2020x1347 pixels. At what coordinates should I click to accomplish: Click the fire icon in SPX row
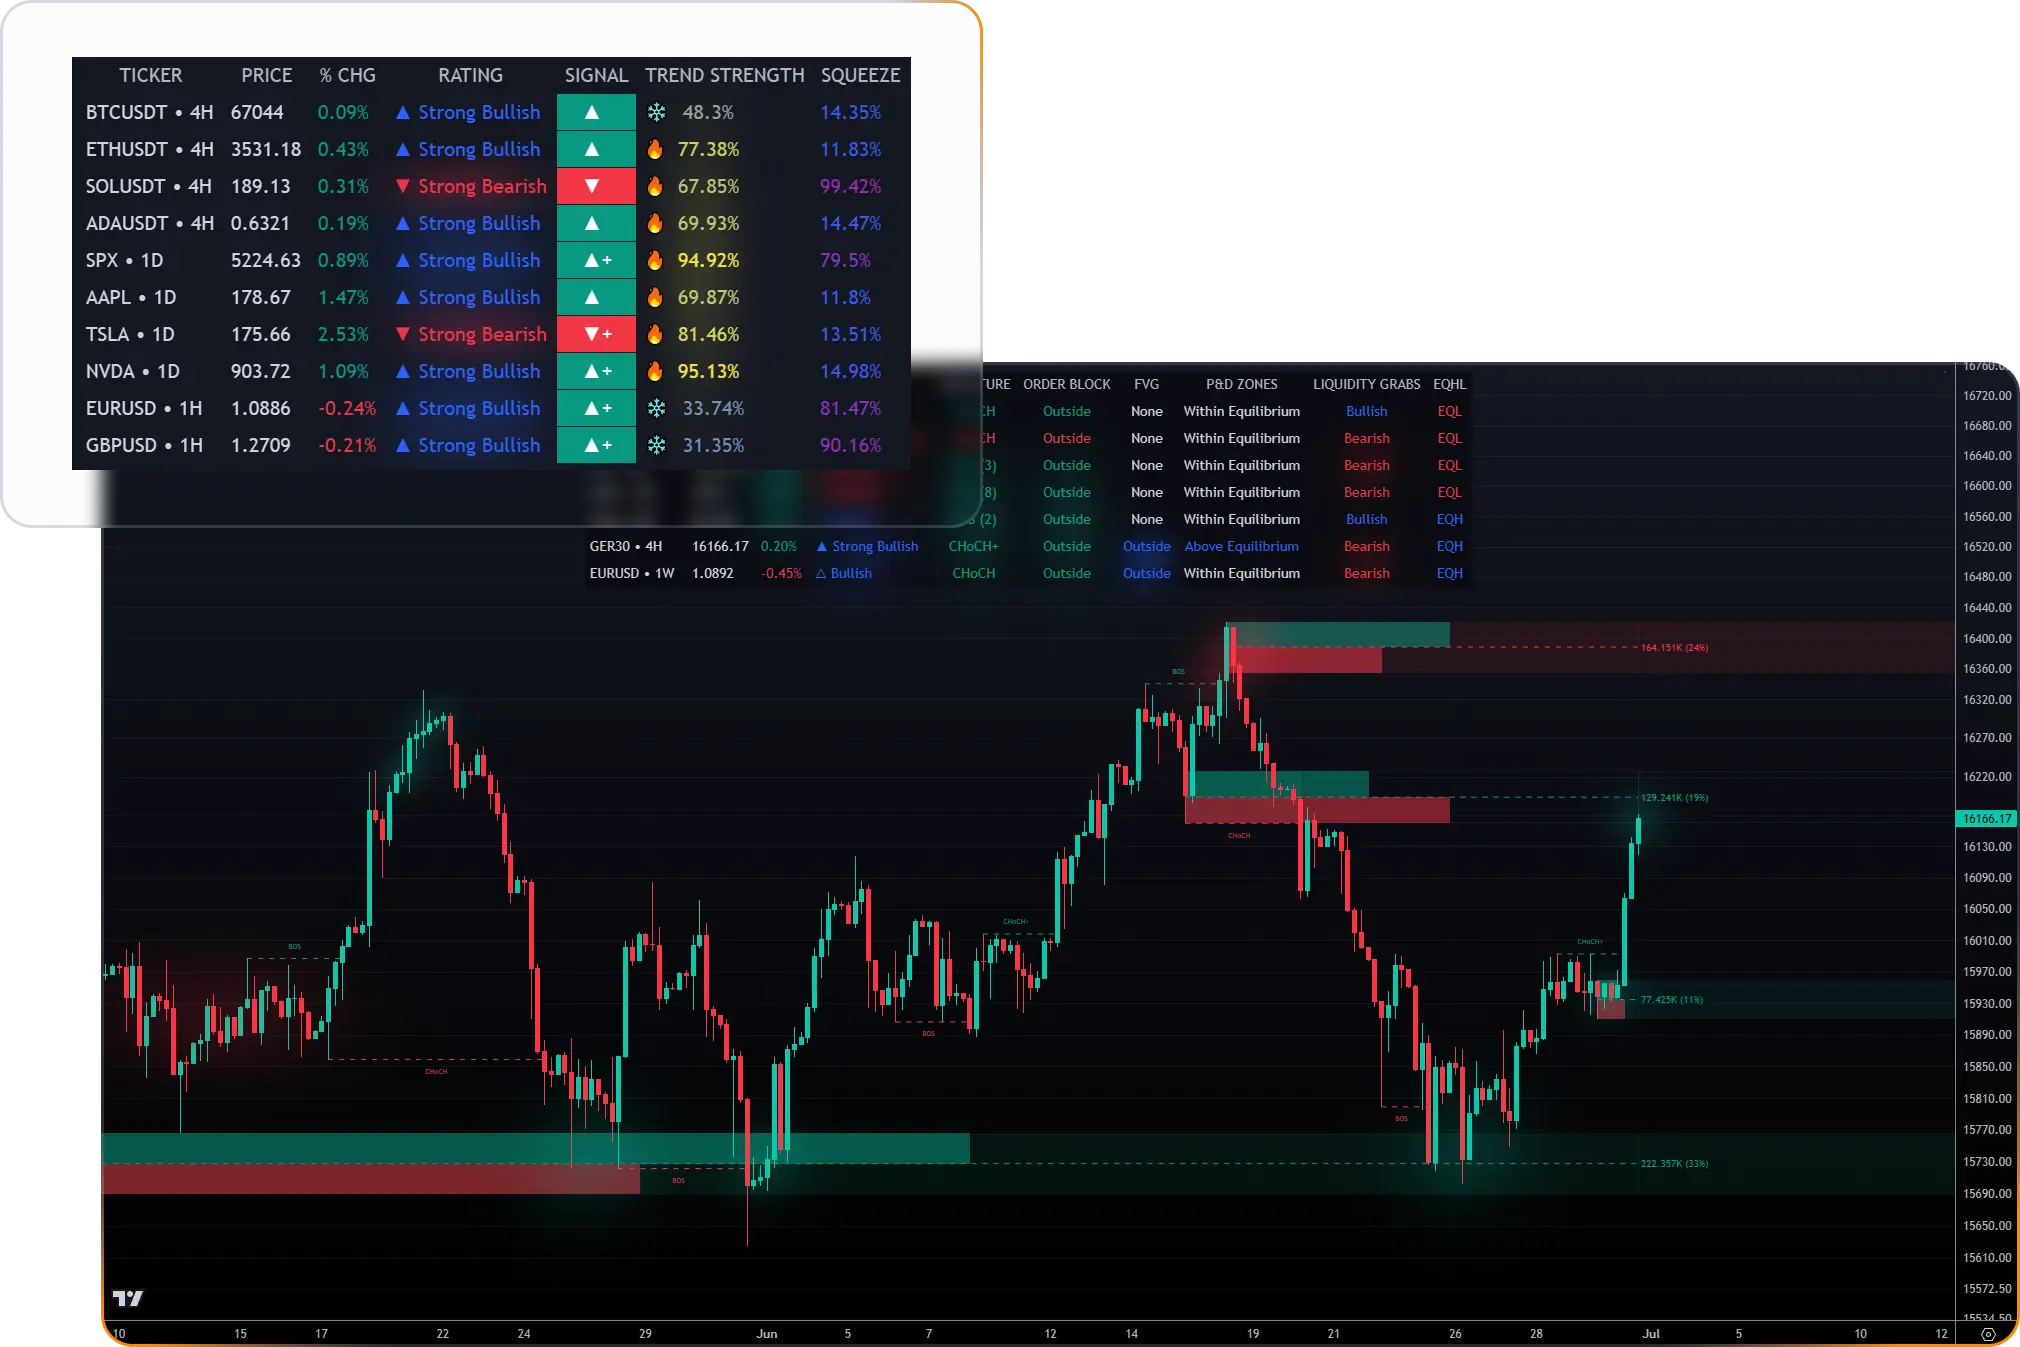pos(655,261)
